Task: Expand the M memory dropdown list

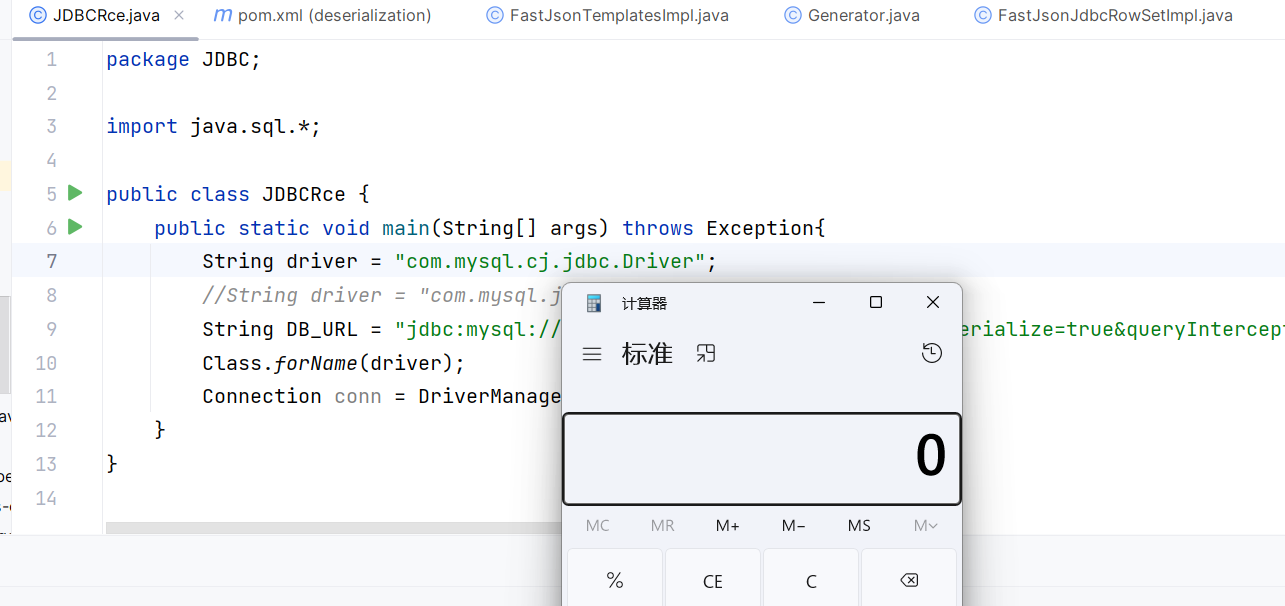Action: 925,526
